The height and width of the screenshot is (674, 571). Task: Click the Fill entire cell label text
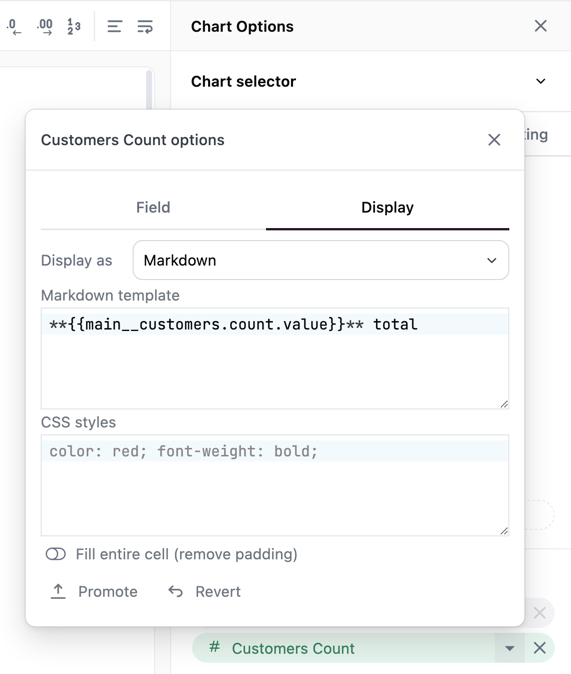[187, 554]
